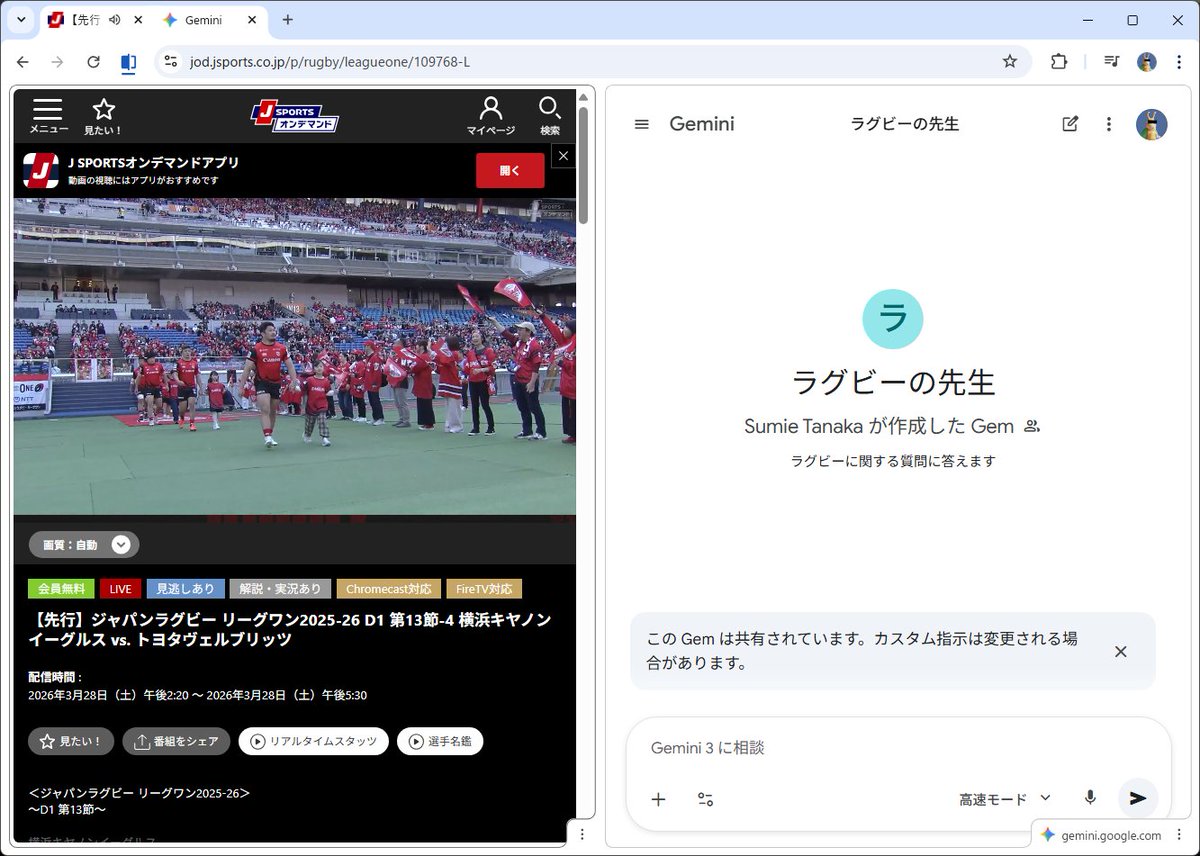Go forward in browser history
This screenshot has height=856, width=1200.
coord(58,62)
